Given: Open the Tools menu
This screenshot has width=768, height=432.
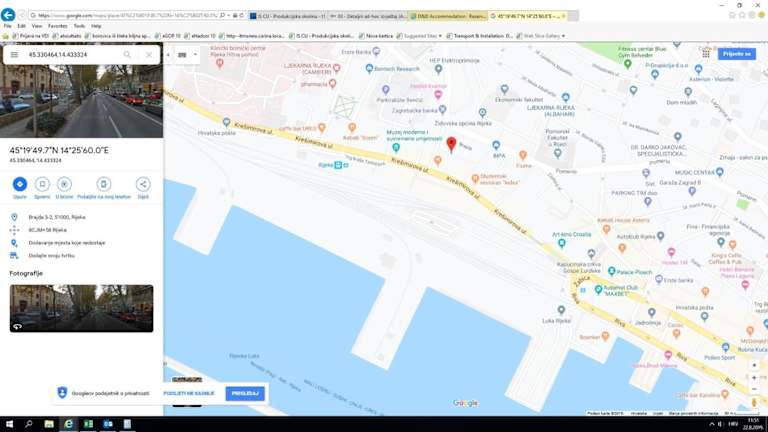Looking at the screenshot, I should tap(81, 26).
